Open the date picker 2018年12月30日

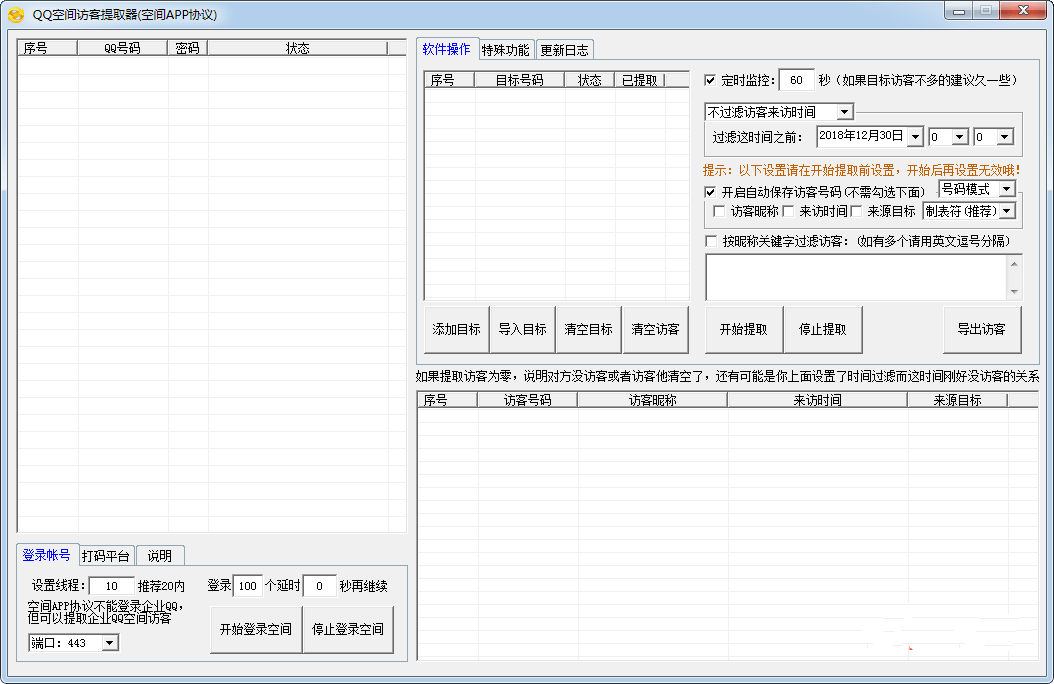915,137
